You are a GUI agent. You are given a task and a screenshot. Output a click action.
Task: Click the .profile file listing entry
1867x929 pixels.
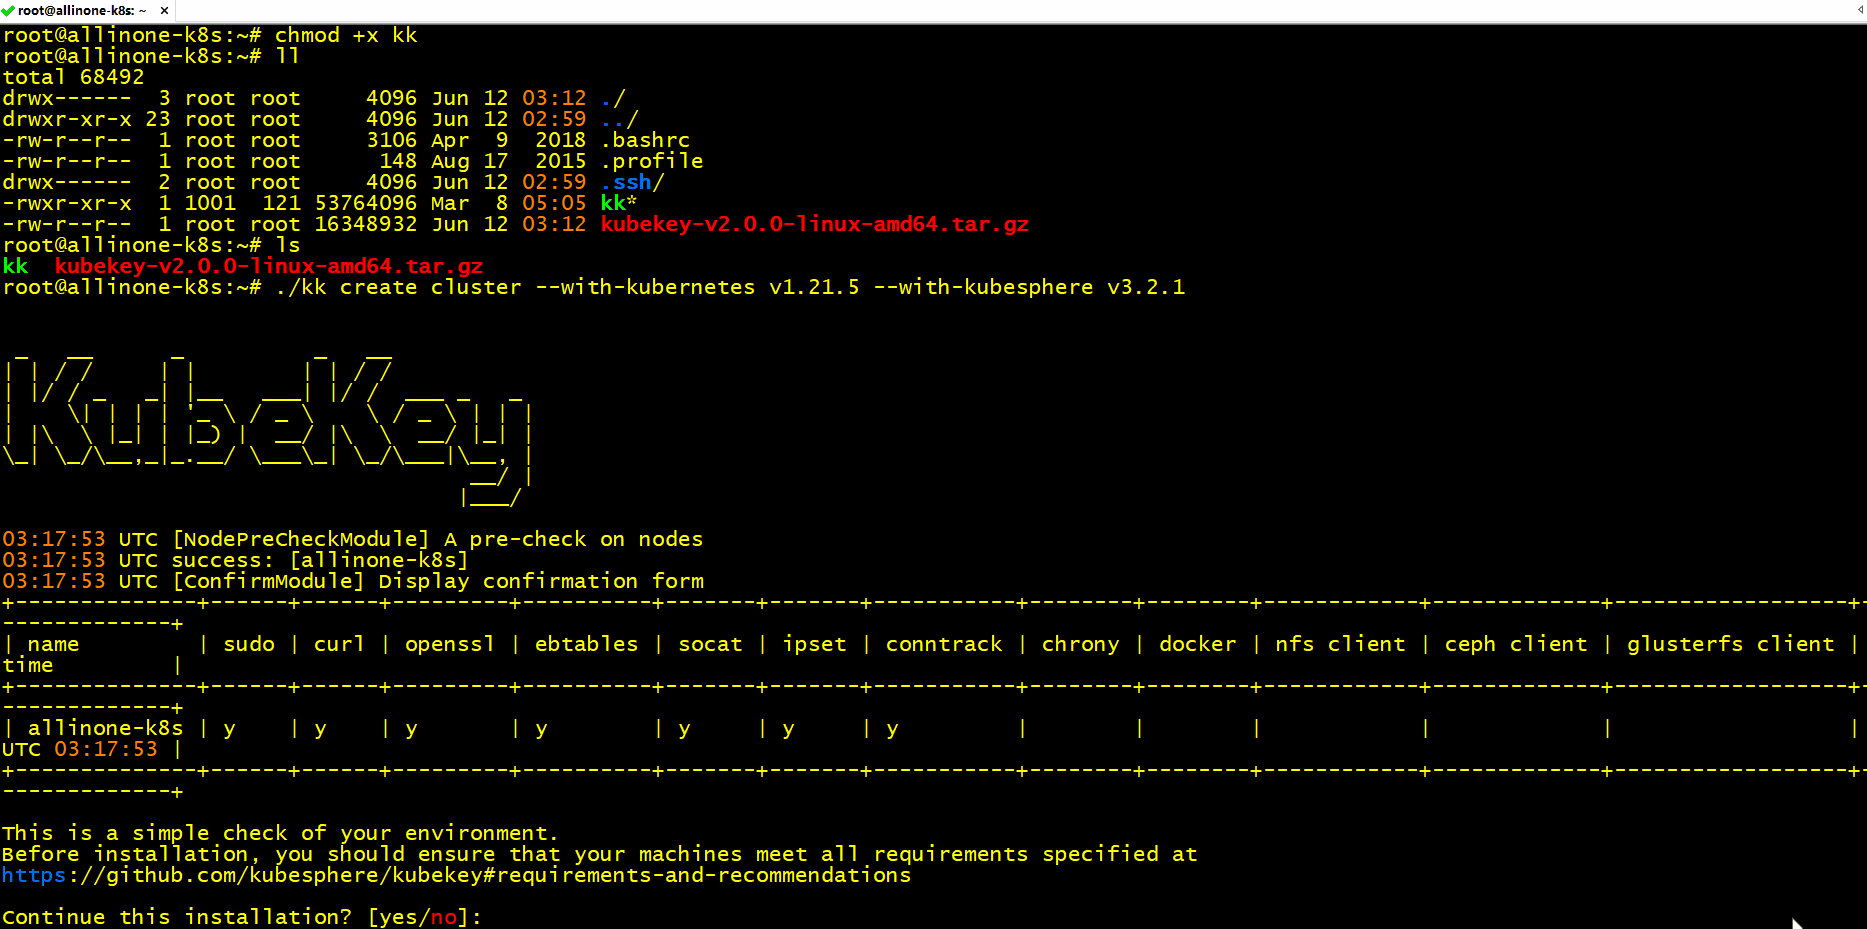click(652, 161)
